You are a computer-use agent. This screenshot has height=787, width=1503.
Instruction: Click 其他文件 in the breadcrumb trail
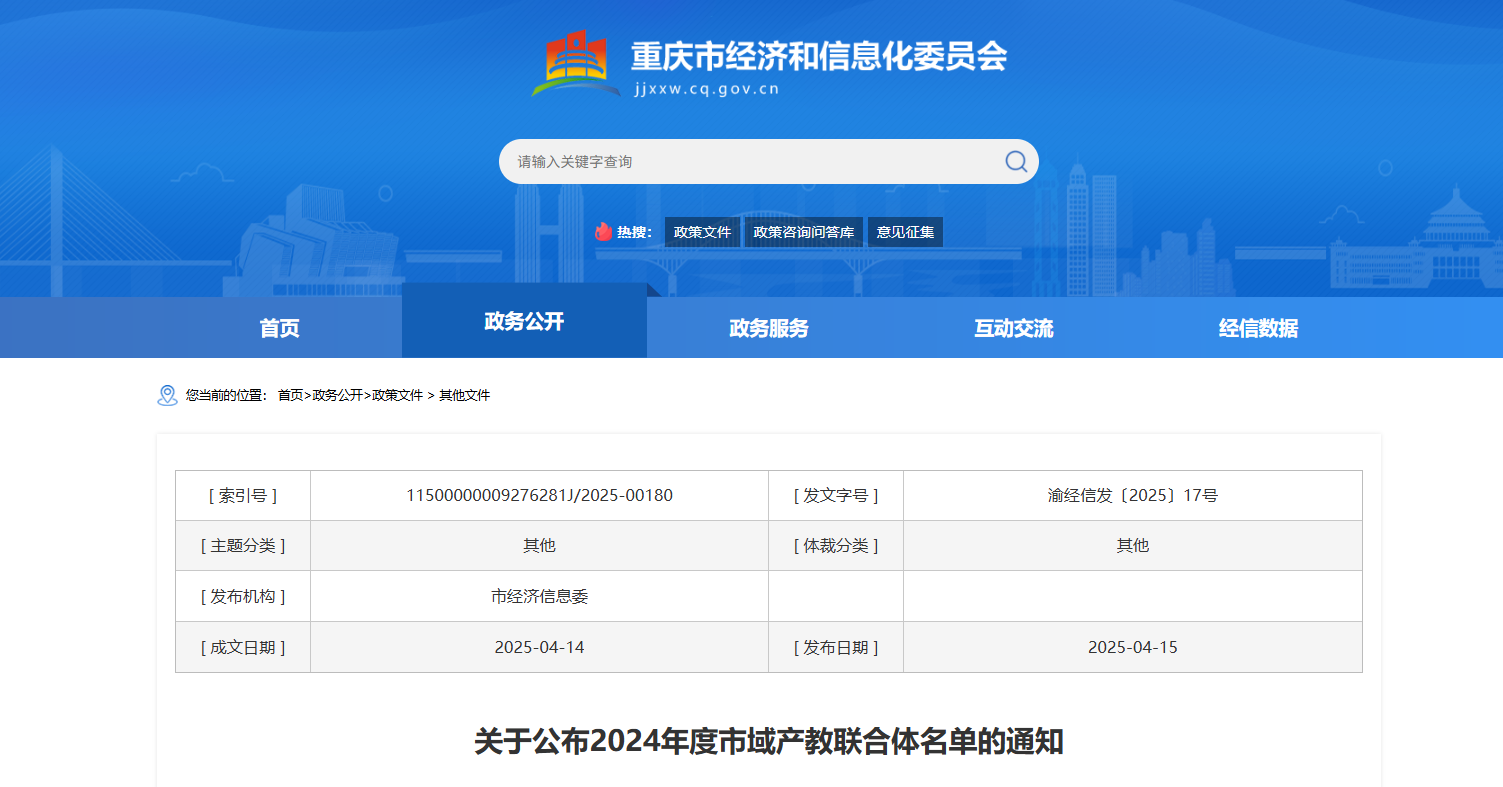pyautogui.click(x=465, y=395)
